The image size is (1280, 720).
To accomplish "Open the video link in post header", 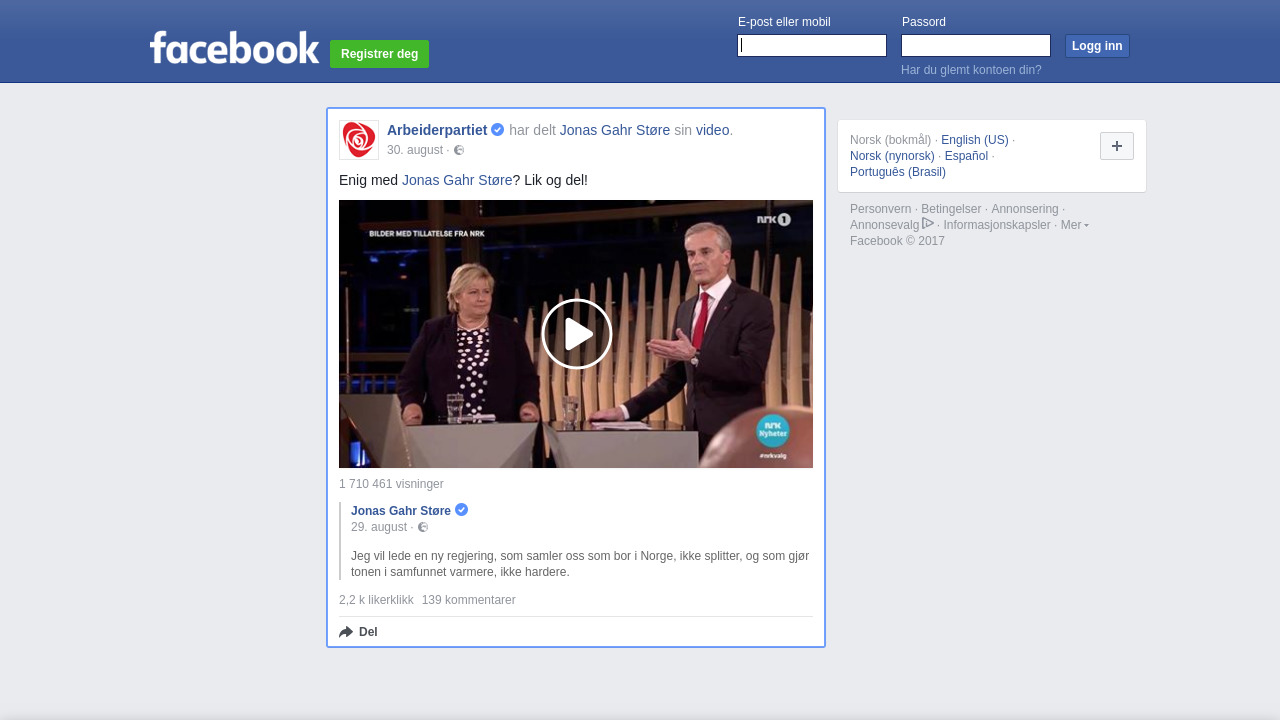I will coord(713,130).
